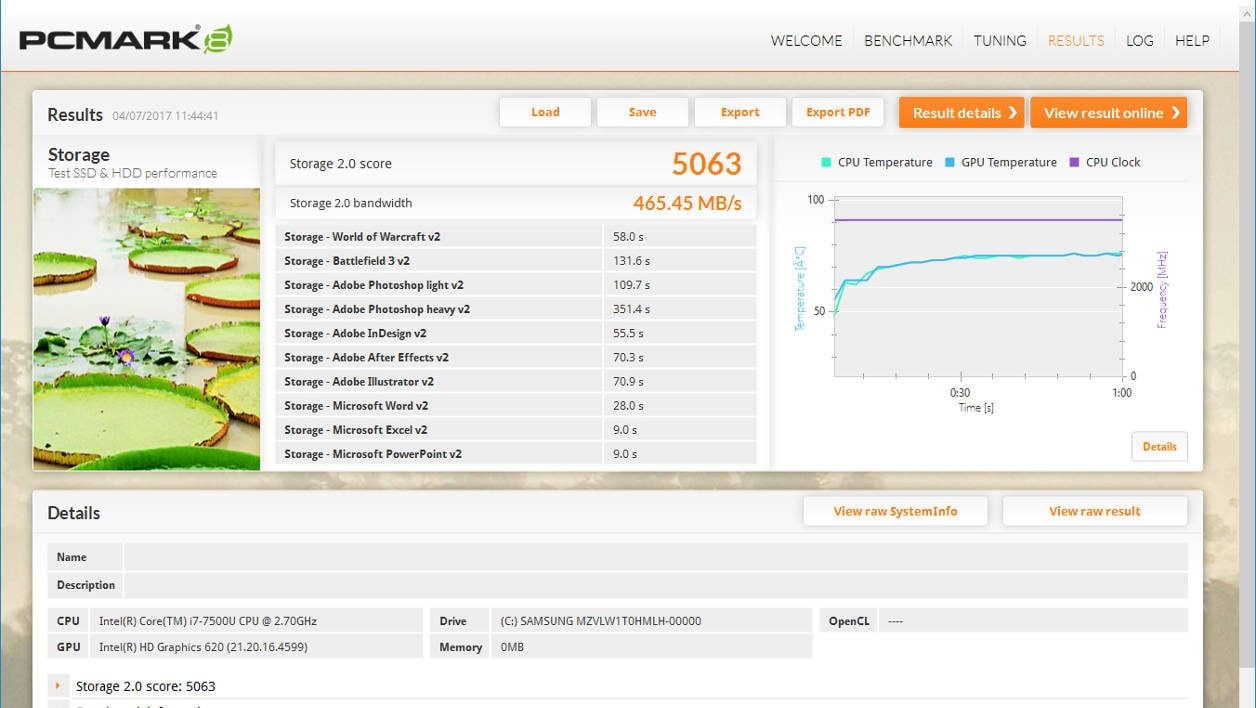Go to the Log tab
Screen dimensions: 1256x708
tap(1140, 41)
